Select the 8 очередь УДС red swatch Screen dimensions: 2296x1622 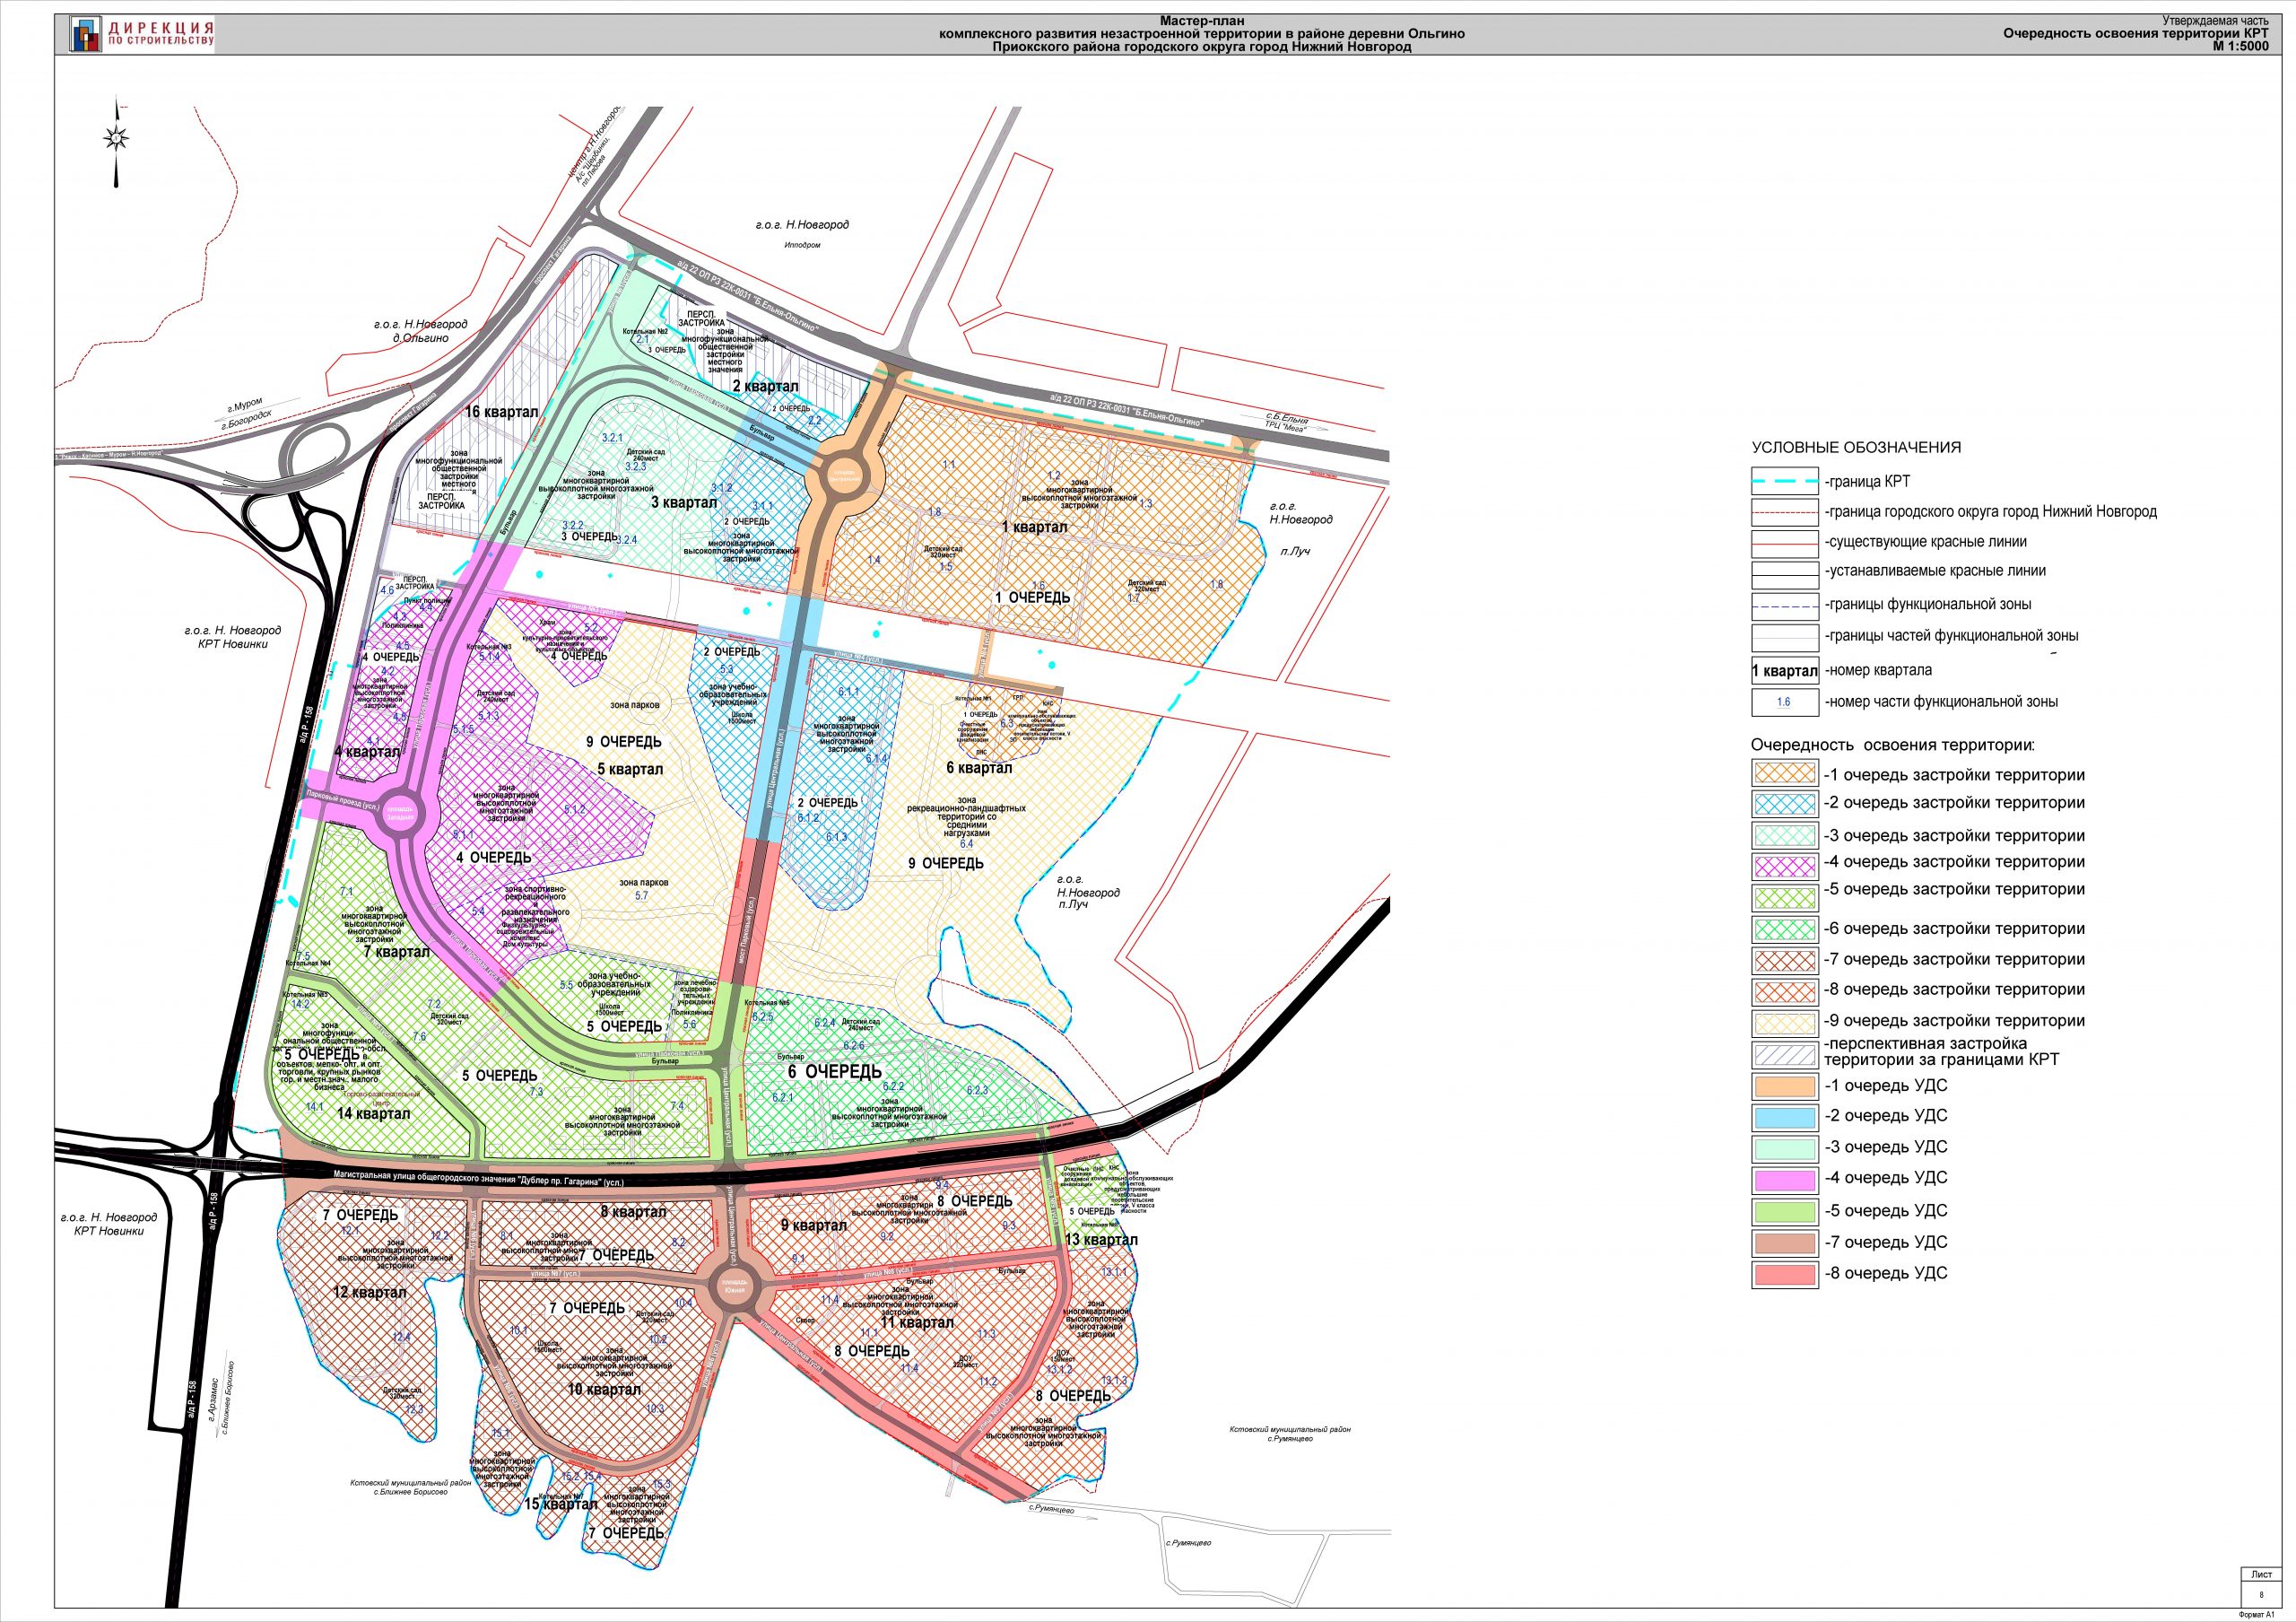[x=1784, y=1275]
